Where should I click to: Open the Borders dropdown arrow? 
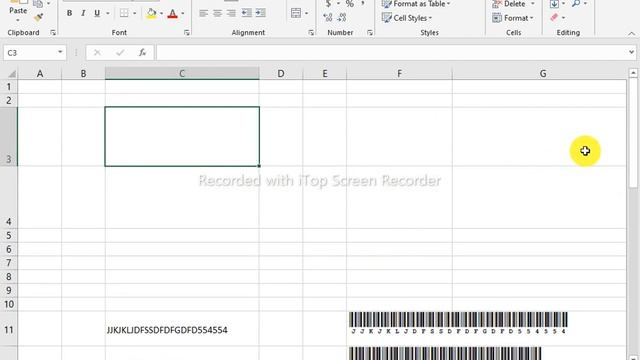(134, 13)
